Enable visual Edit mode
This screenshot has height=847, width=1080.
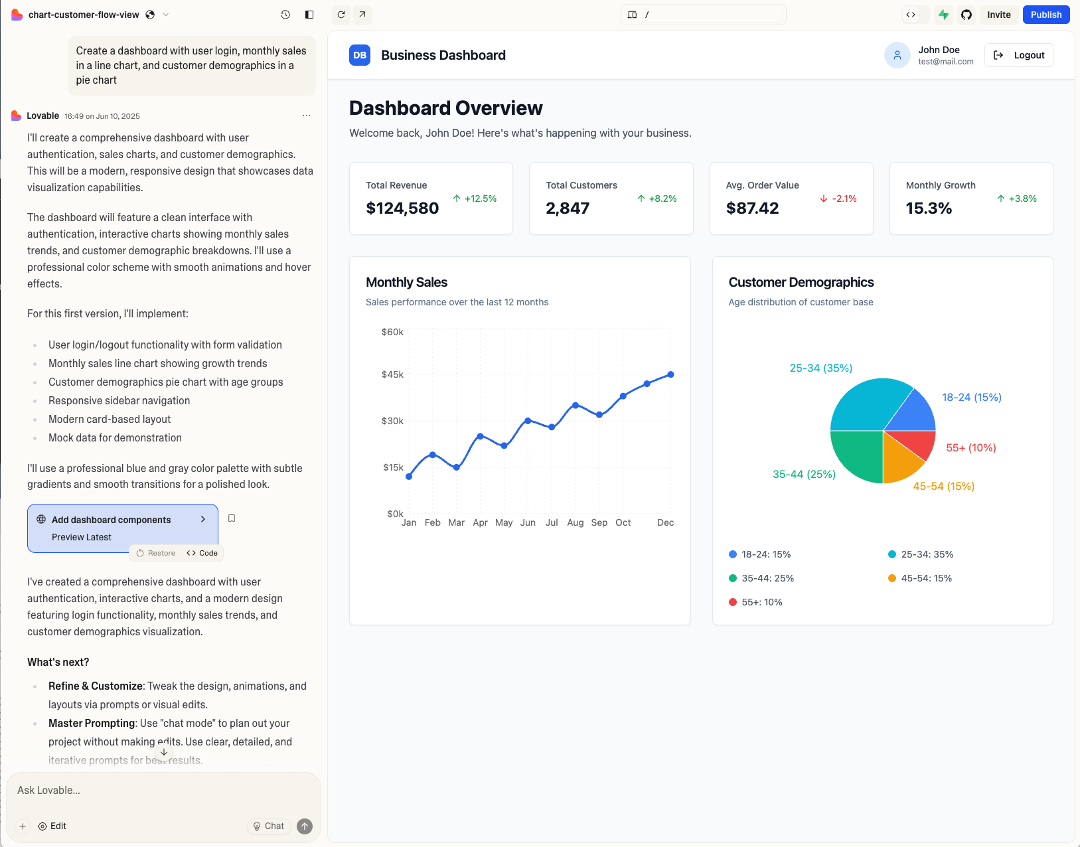pyautogui.click(x=52, y=826)
